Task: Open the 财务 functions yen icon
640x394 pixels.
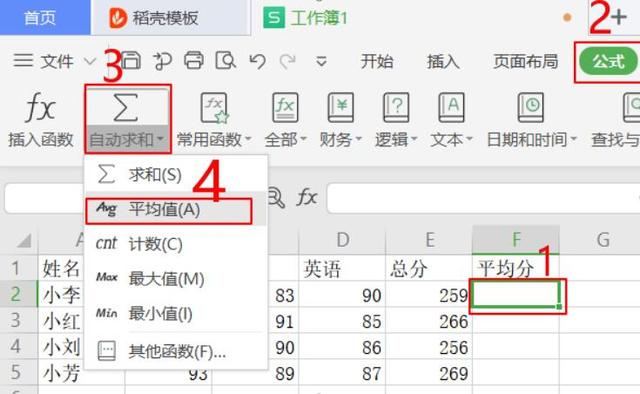Action: [x=340, y=108]
